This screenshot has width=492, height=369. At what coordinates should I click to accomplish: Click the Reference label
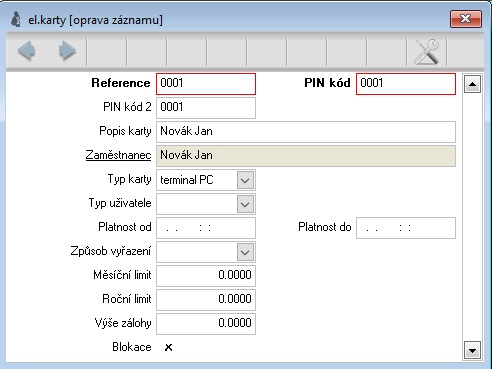pos(121,83)
